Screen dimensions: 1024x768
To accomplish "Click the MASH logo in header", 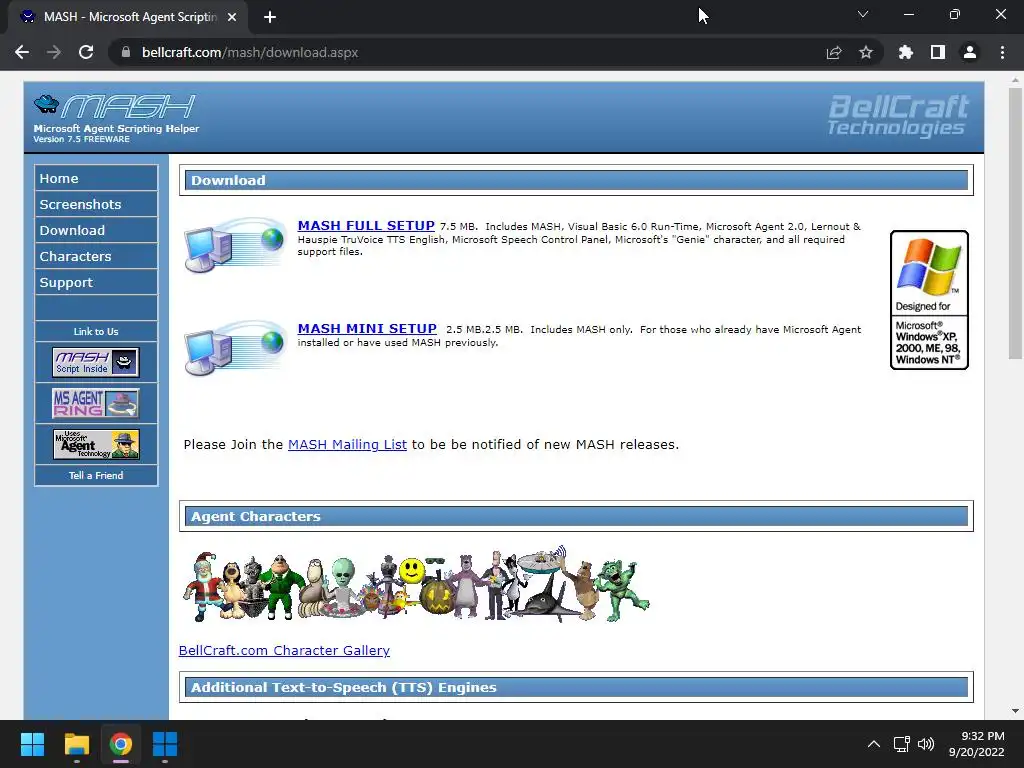I will click(115, 106).
